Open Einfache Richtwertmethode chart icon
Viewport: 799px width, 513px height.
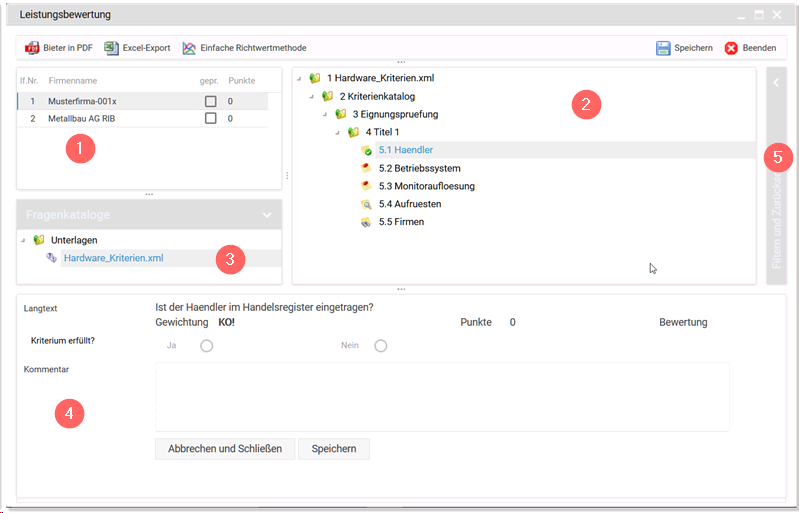coord(189,48)
